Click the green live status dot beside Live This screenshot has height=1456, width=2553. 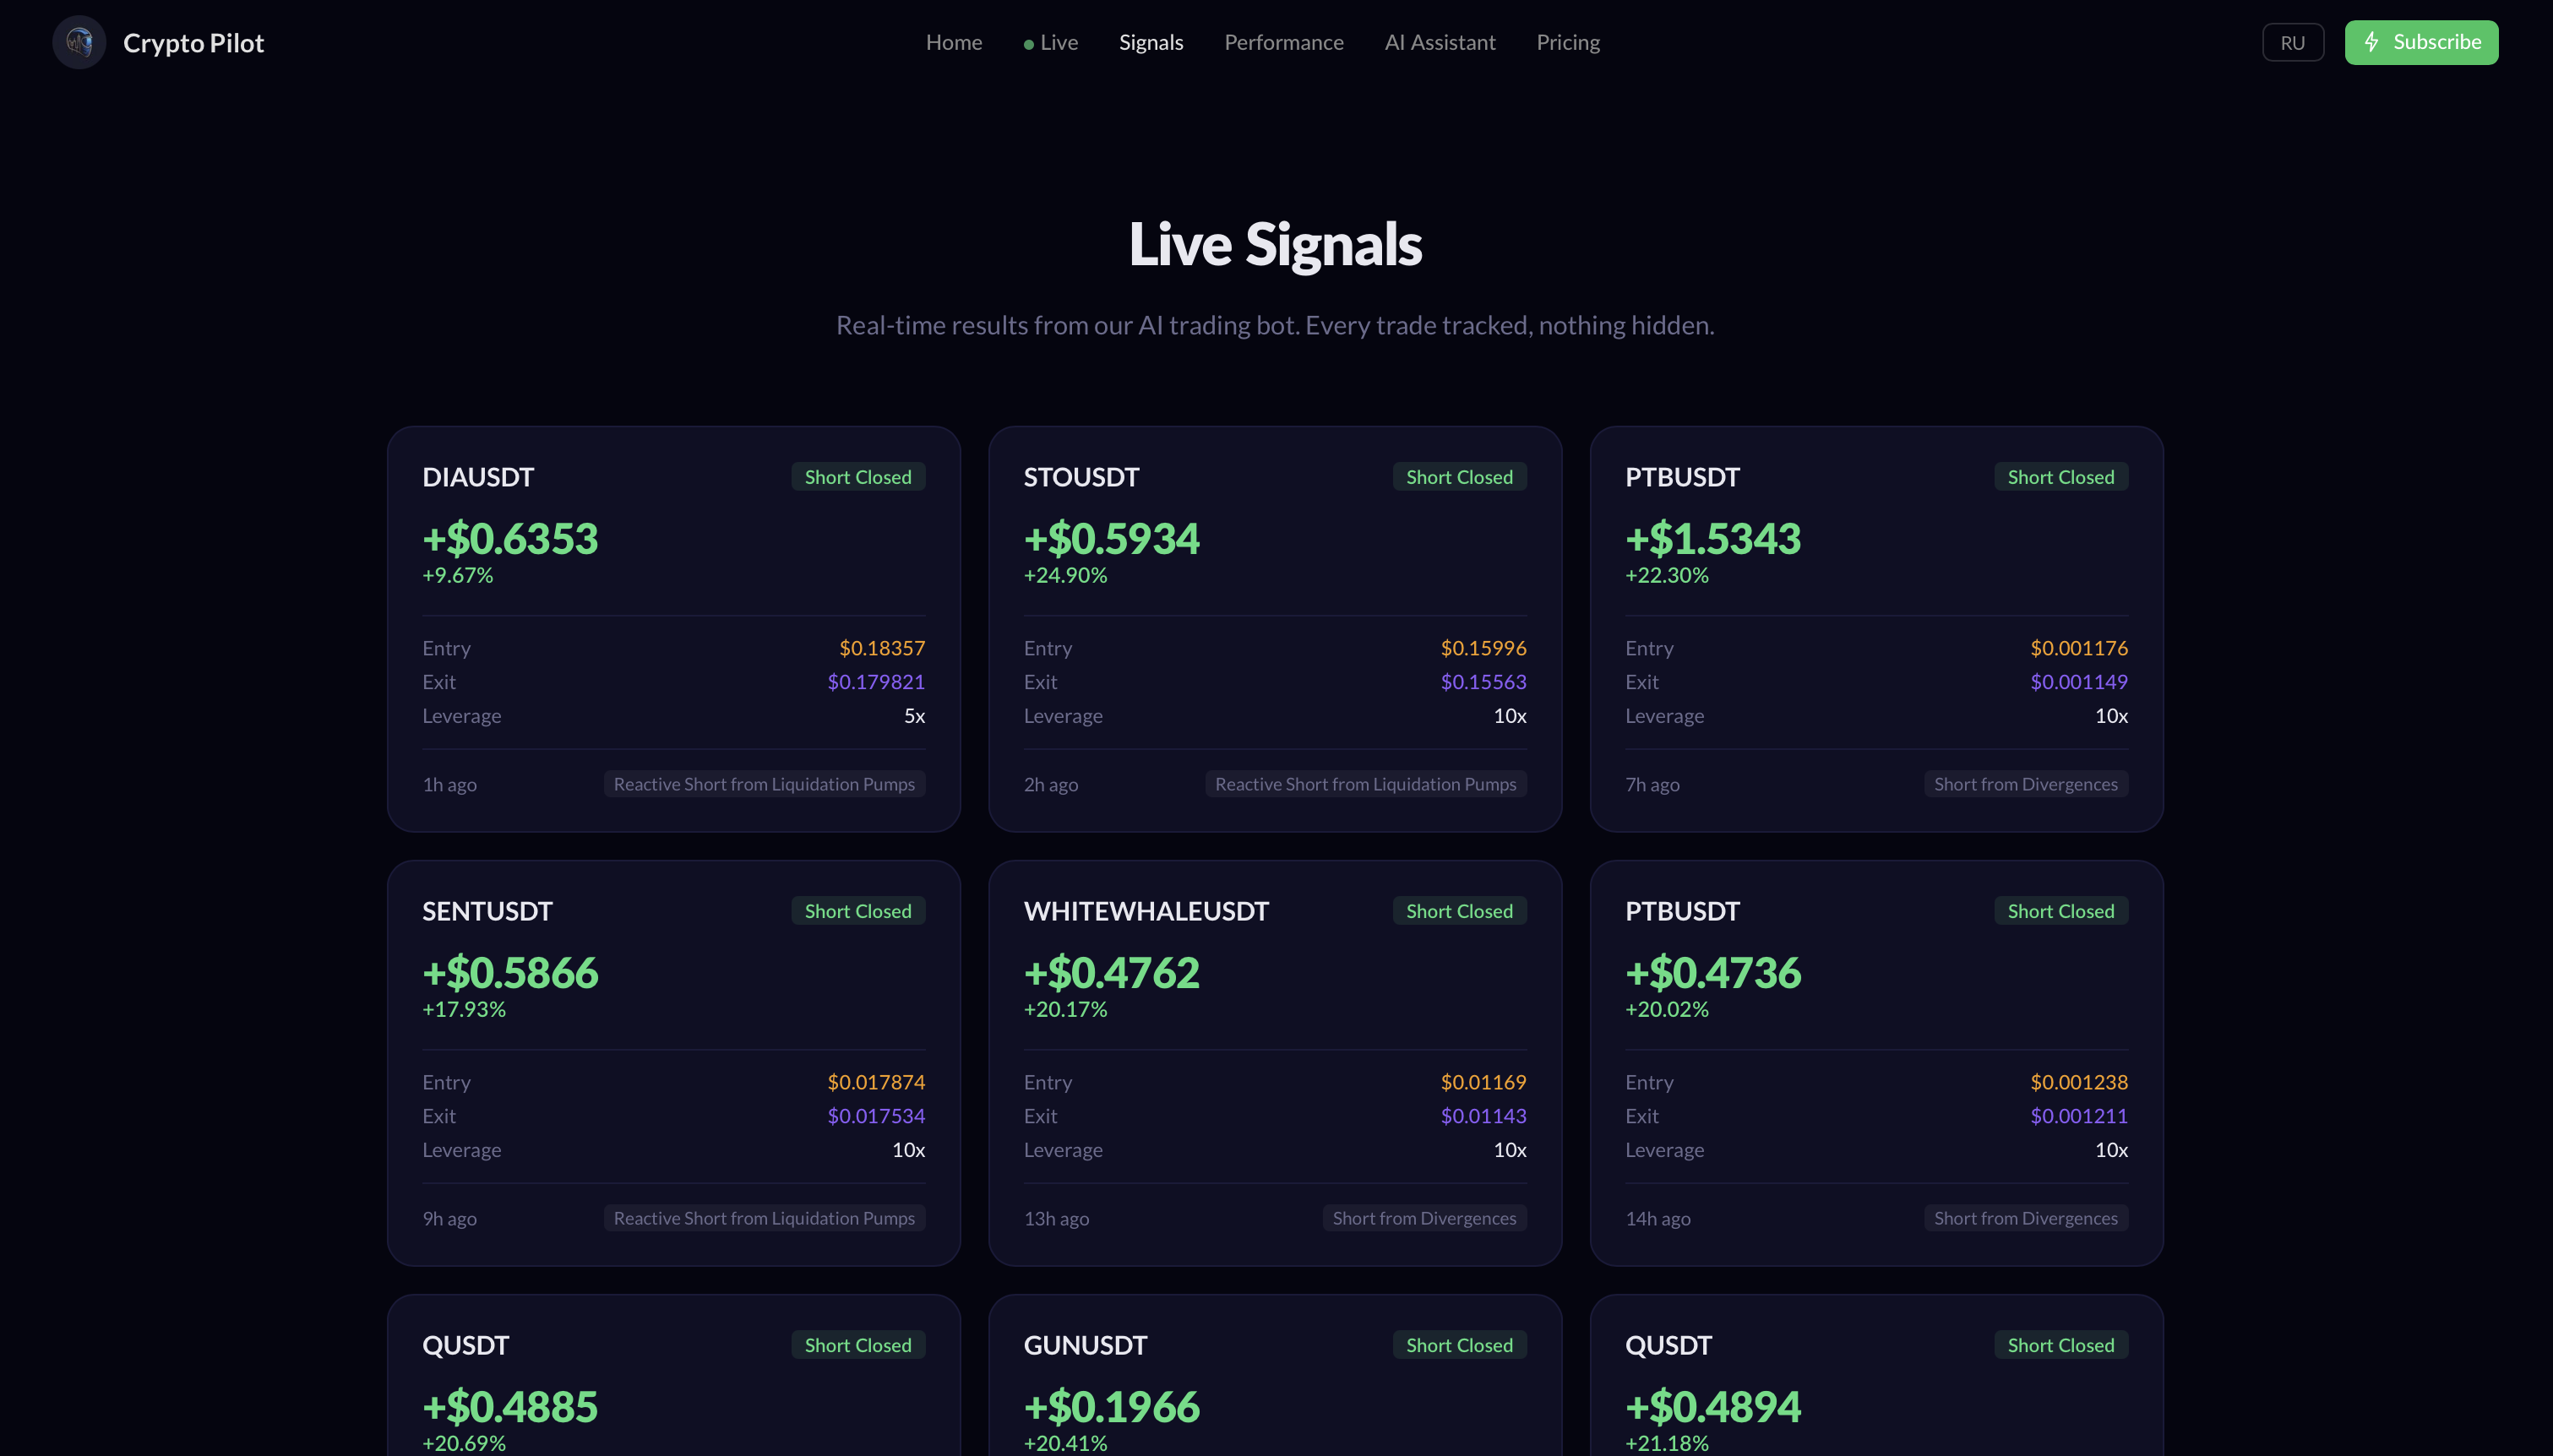[1028, 44]
